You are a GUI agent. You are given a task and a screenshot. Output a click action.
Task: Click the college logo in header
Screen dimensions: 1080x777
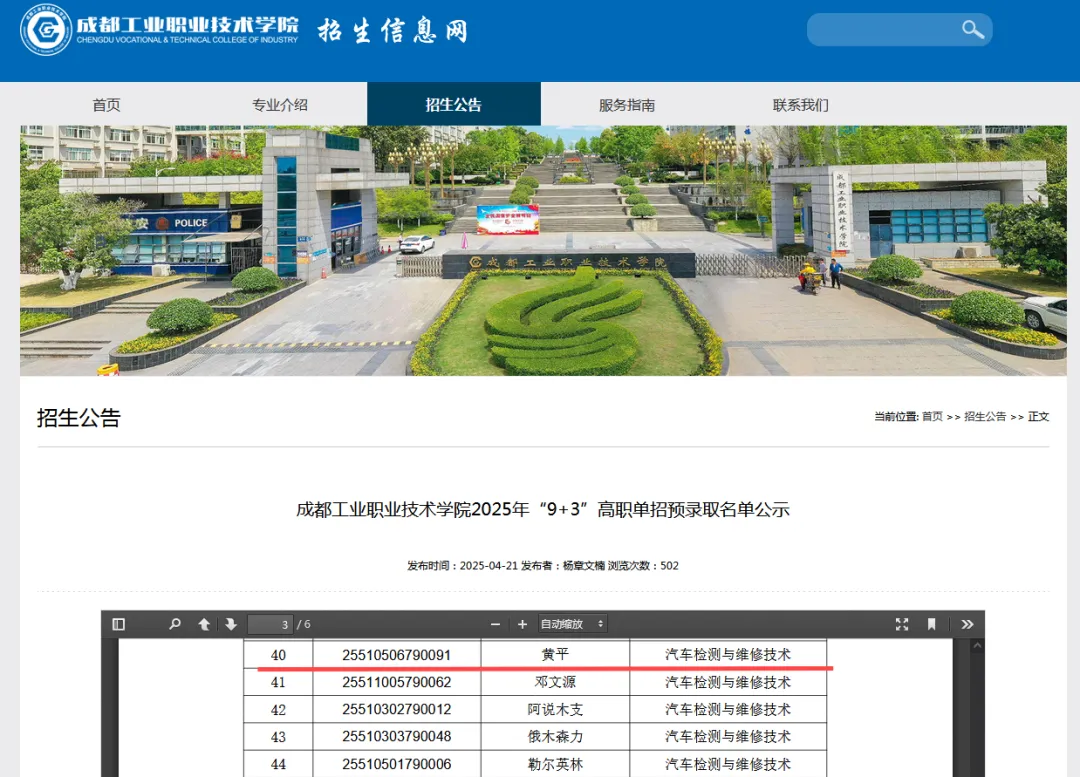click(46, 30)
